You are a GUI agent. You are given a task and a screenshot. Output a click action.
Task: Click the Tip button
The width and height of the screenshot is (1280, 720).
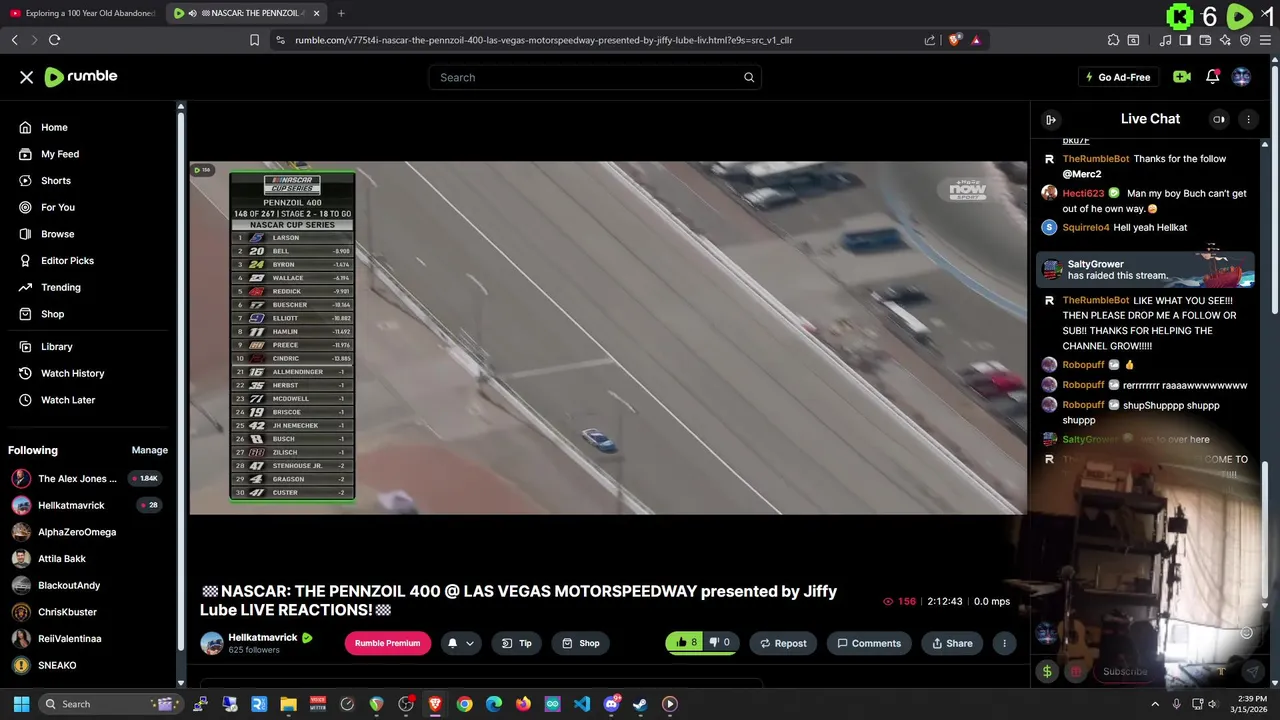(x=517, y=643)
